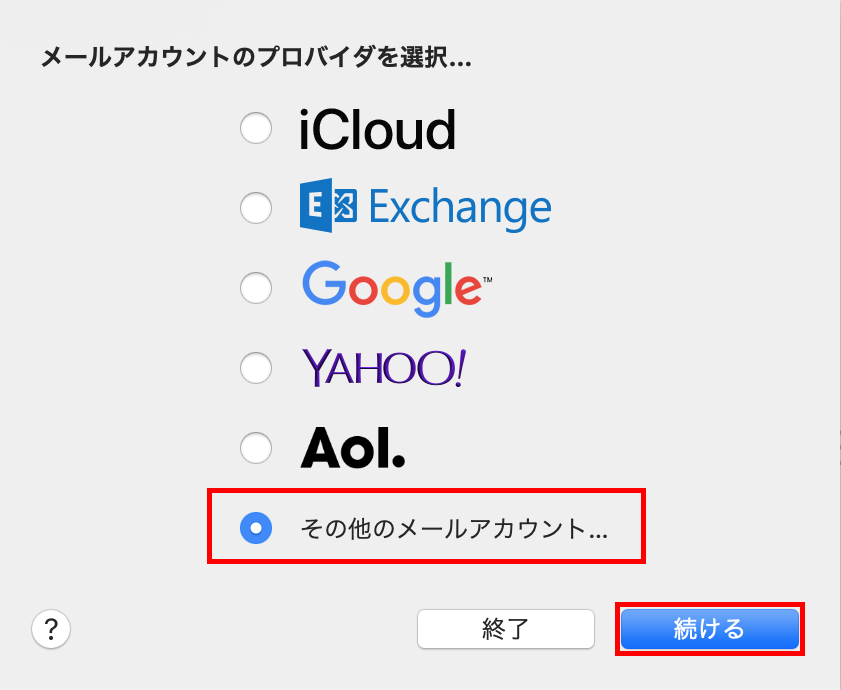Select the Aol radio button
This screenshot has height=690, width=841.
click(x=256, y=447)
